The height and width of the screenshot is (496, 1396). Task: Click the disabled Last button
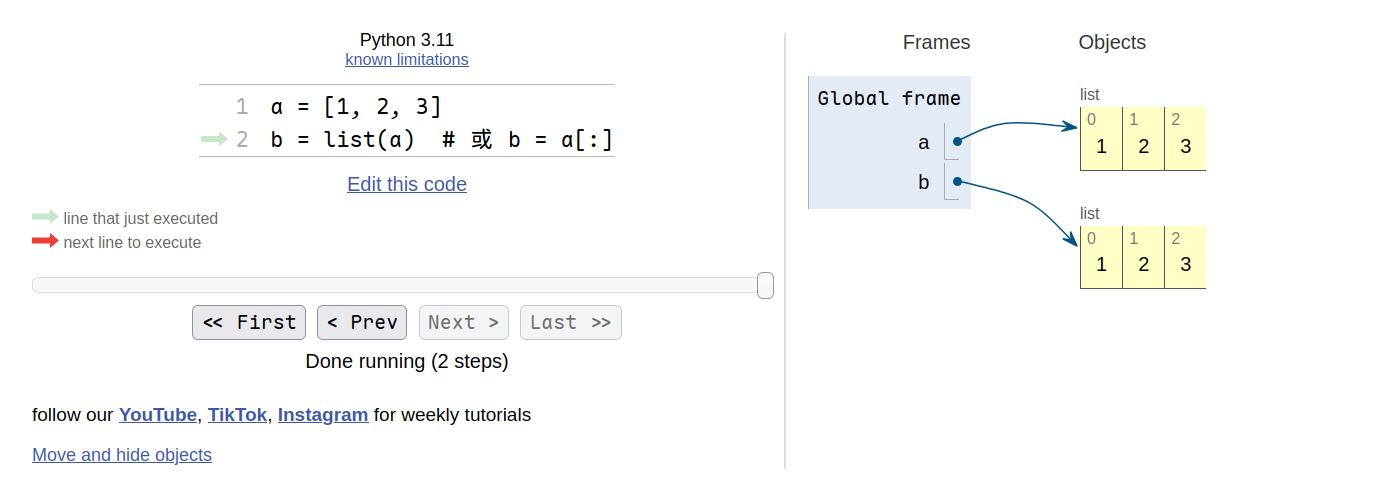click(x=571, y=322)
